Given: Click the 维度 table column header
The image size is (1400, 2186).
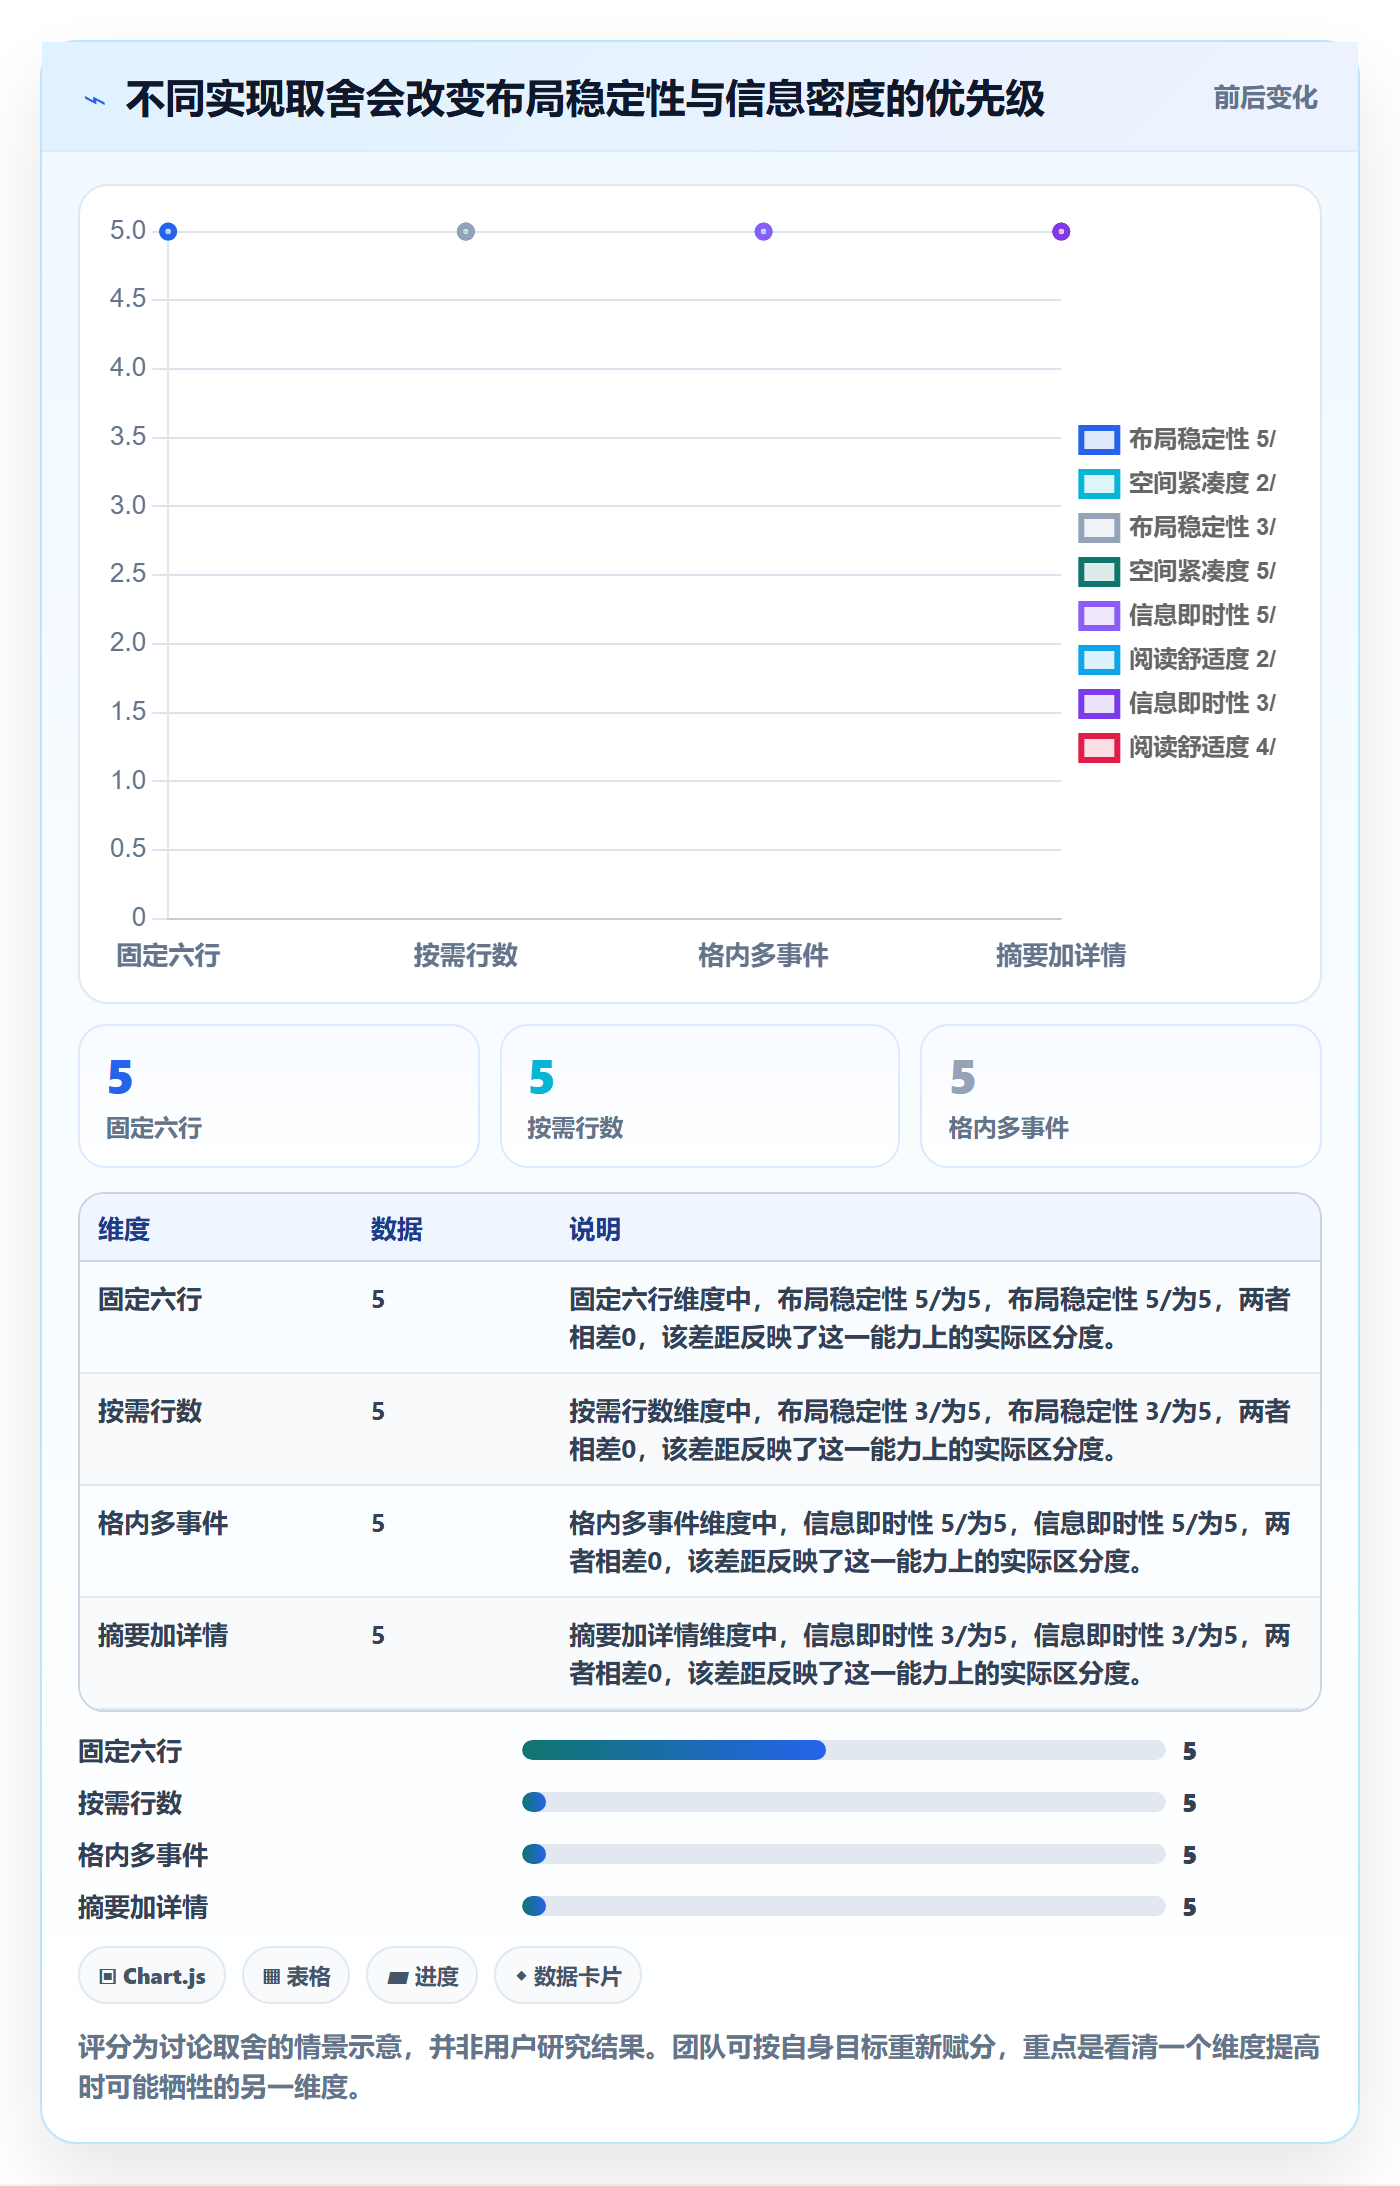Looking at the screenshot, I should click(x=124, y=1229).
